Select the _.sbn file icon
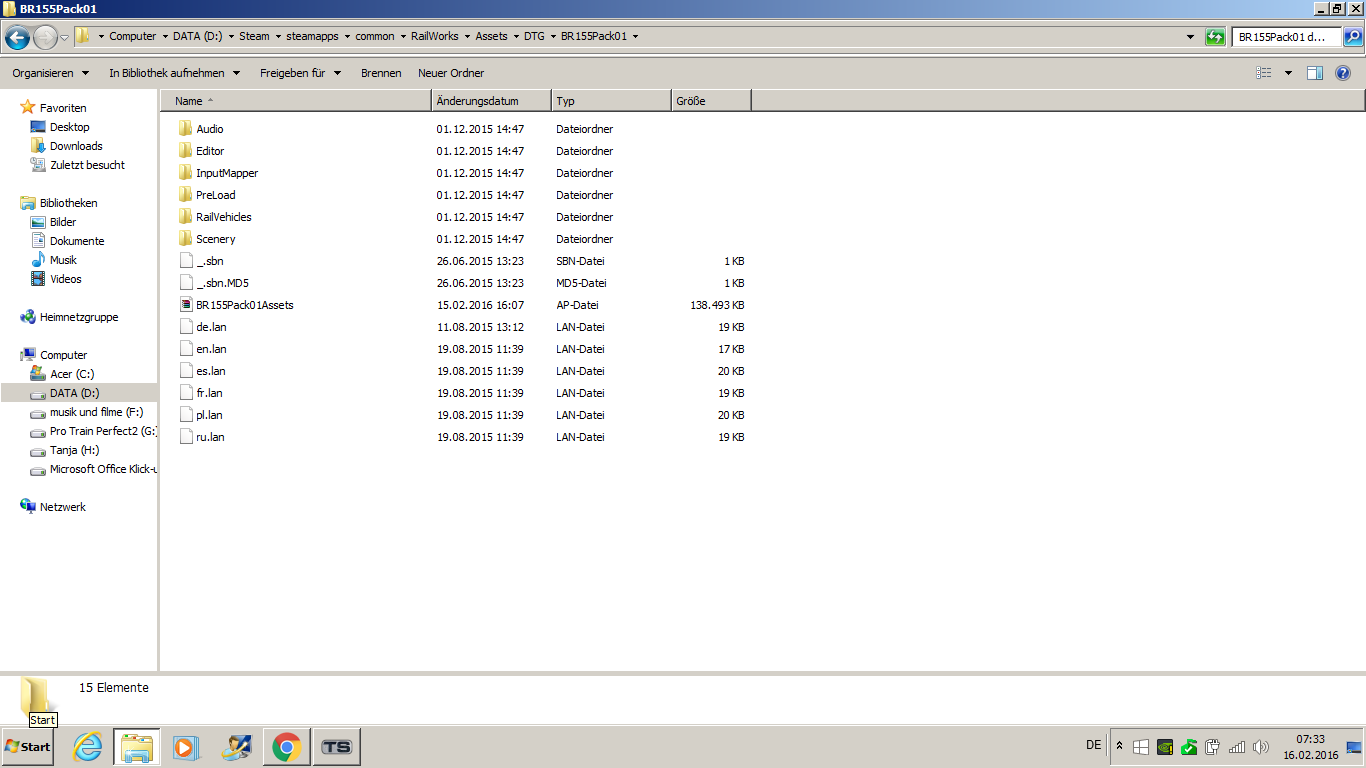 pyautogui.click(x=185, y=261)
